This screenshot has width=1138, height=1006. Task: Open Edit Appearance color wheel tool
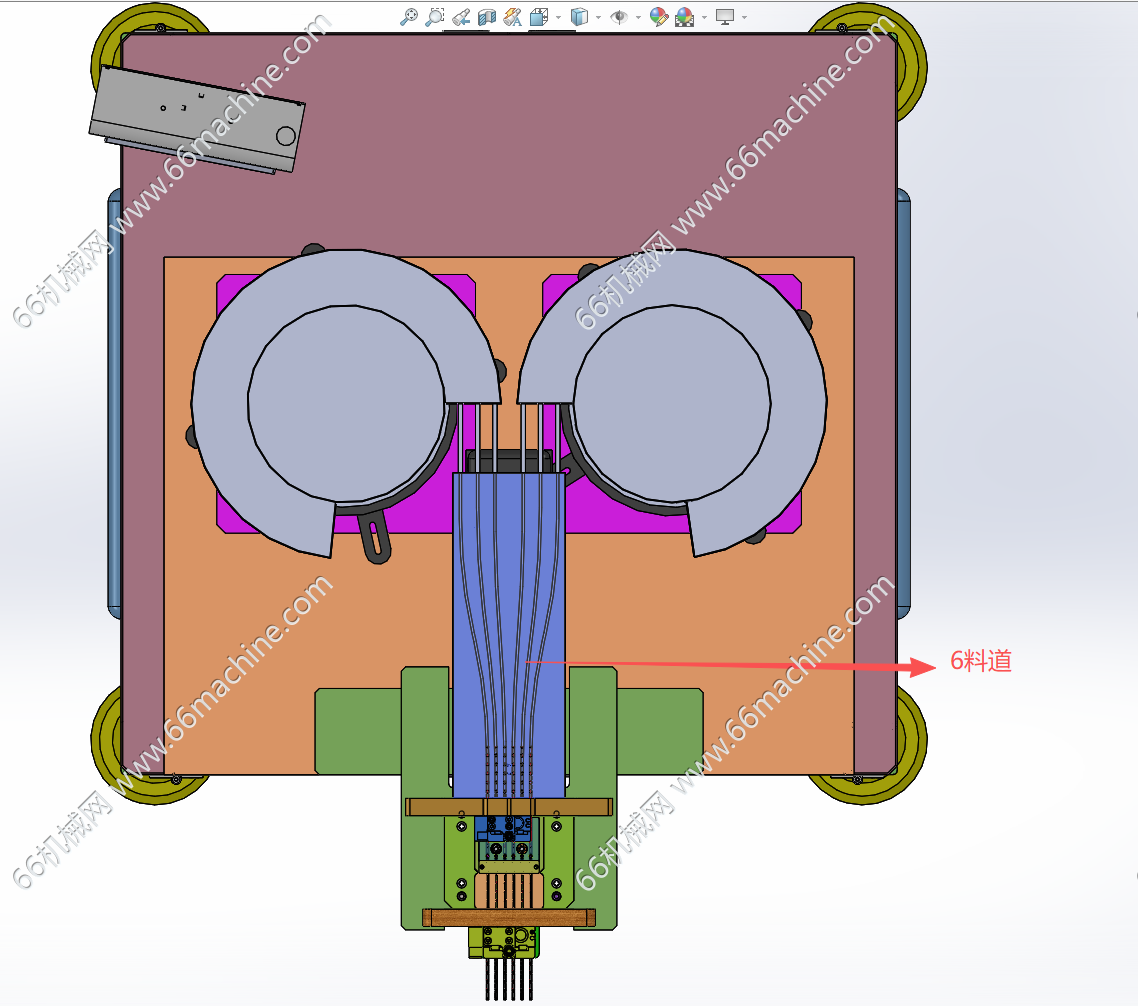click(658, 17)
